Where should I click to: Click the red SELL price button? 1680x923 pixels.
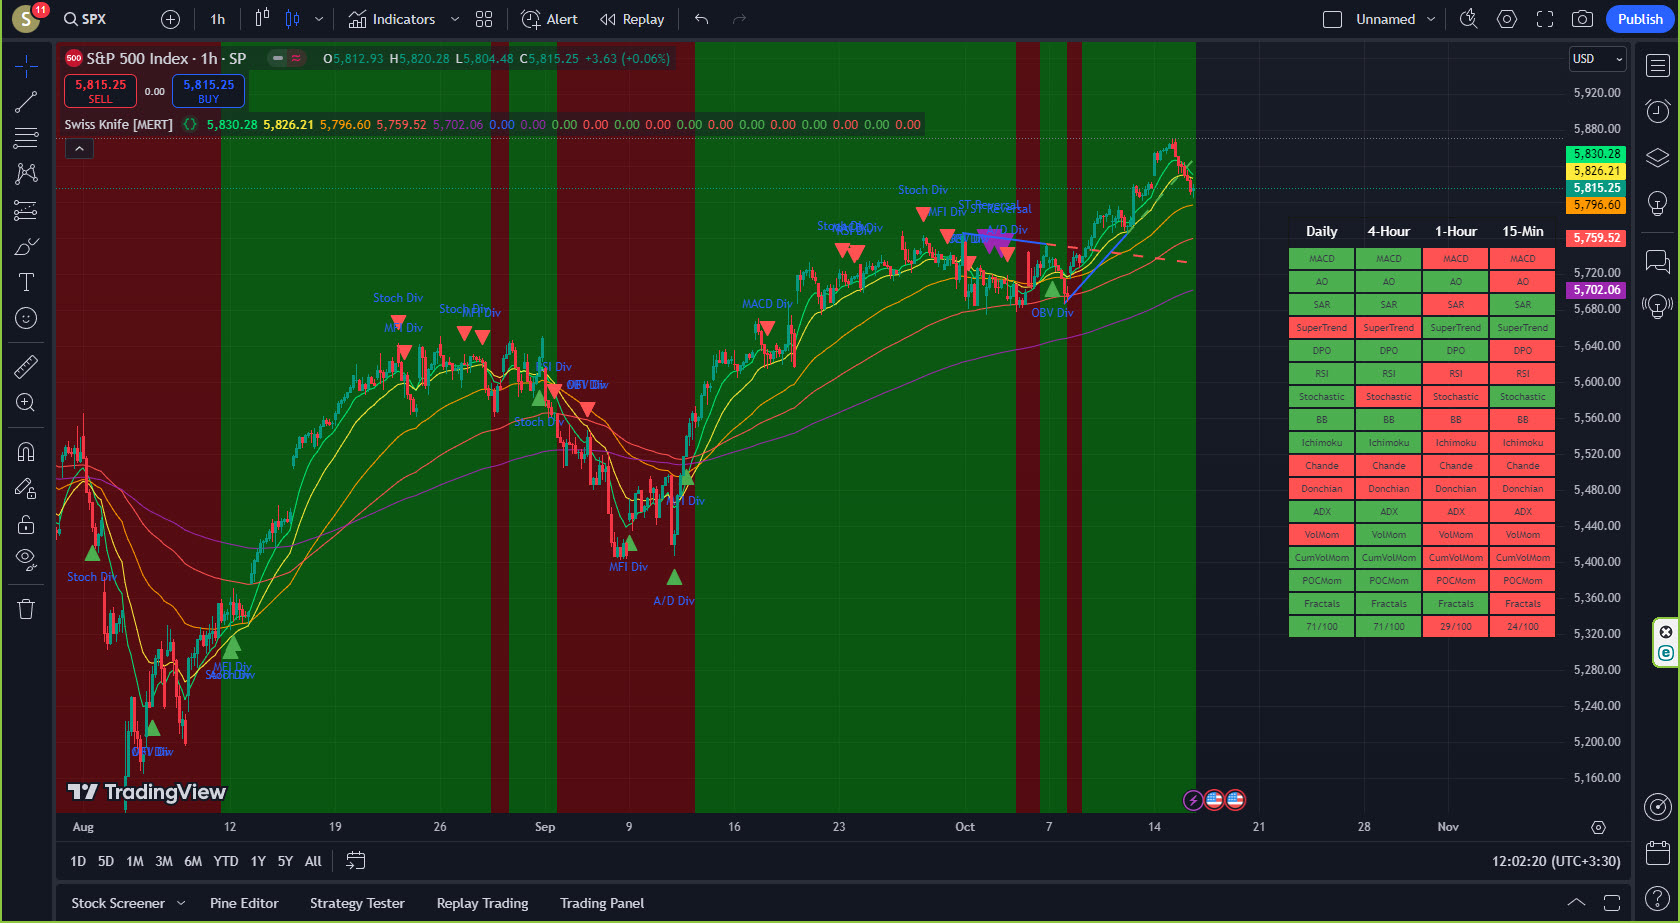pyautogui.click(x=101, y=91)
